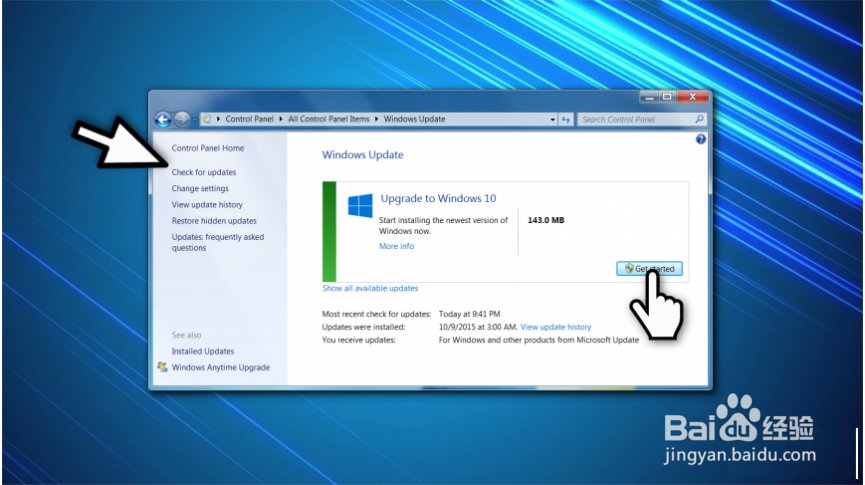
Task: Expand the arrow after Control Panel breadcrumb
Action: point(281,119)
